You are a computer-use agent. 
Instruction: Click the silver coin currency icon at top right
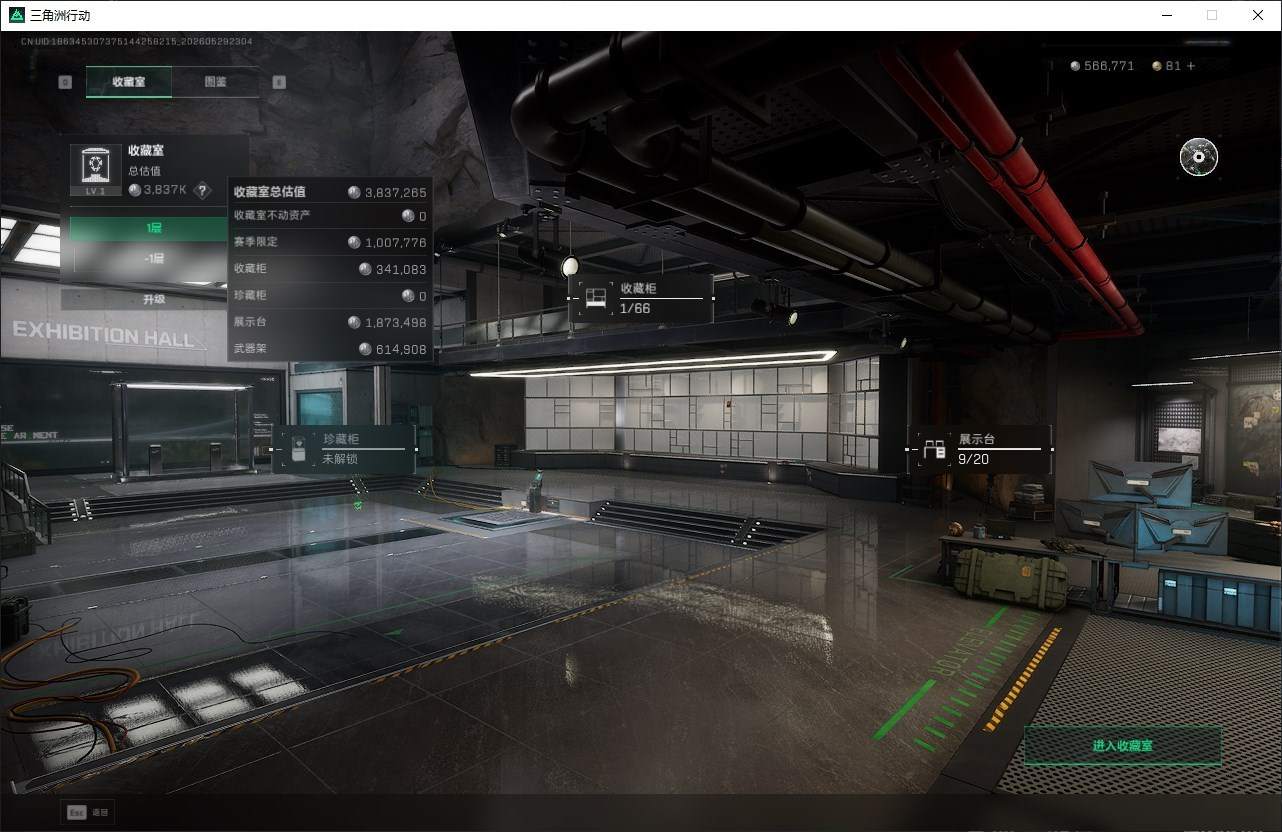[x=1075, y=66]
